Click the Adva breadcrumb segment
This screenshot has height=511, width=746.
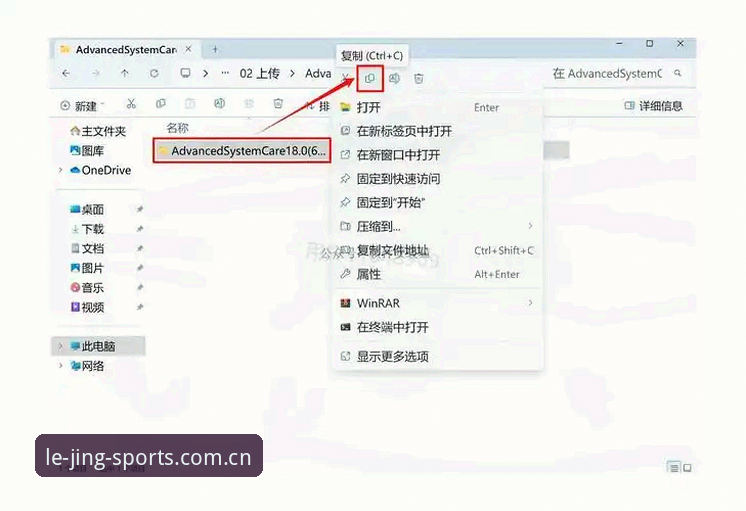(318, 73)
